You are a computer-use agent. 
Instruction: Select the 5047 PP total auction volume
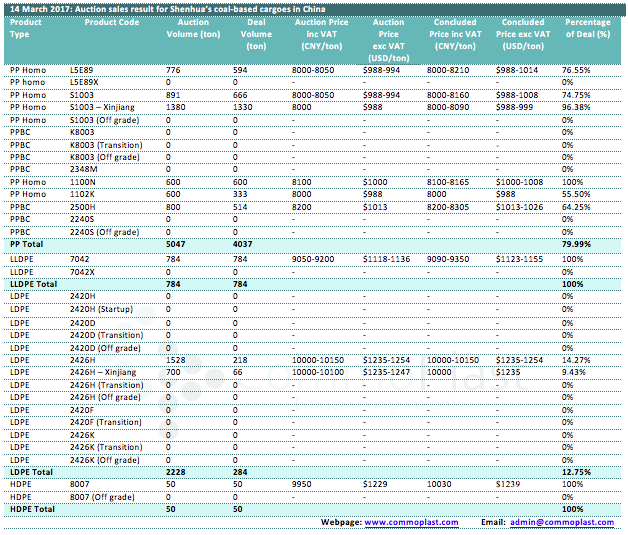click(176, 244)
